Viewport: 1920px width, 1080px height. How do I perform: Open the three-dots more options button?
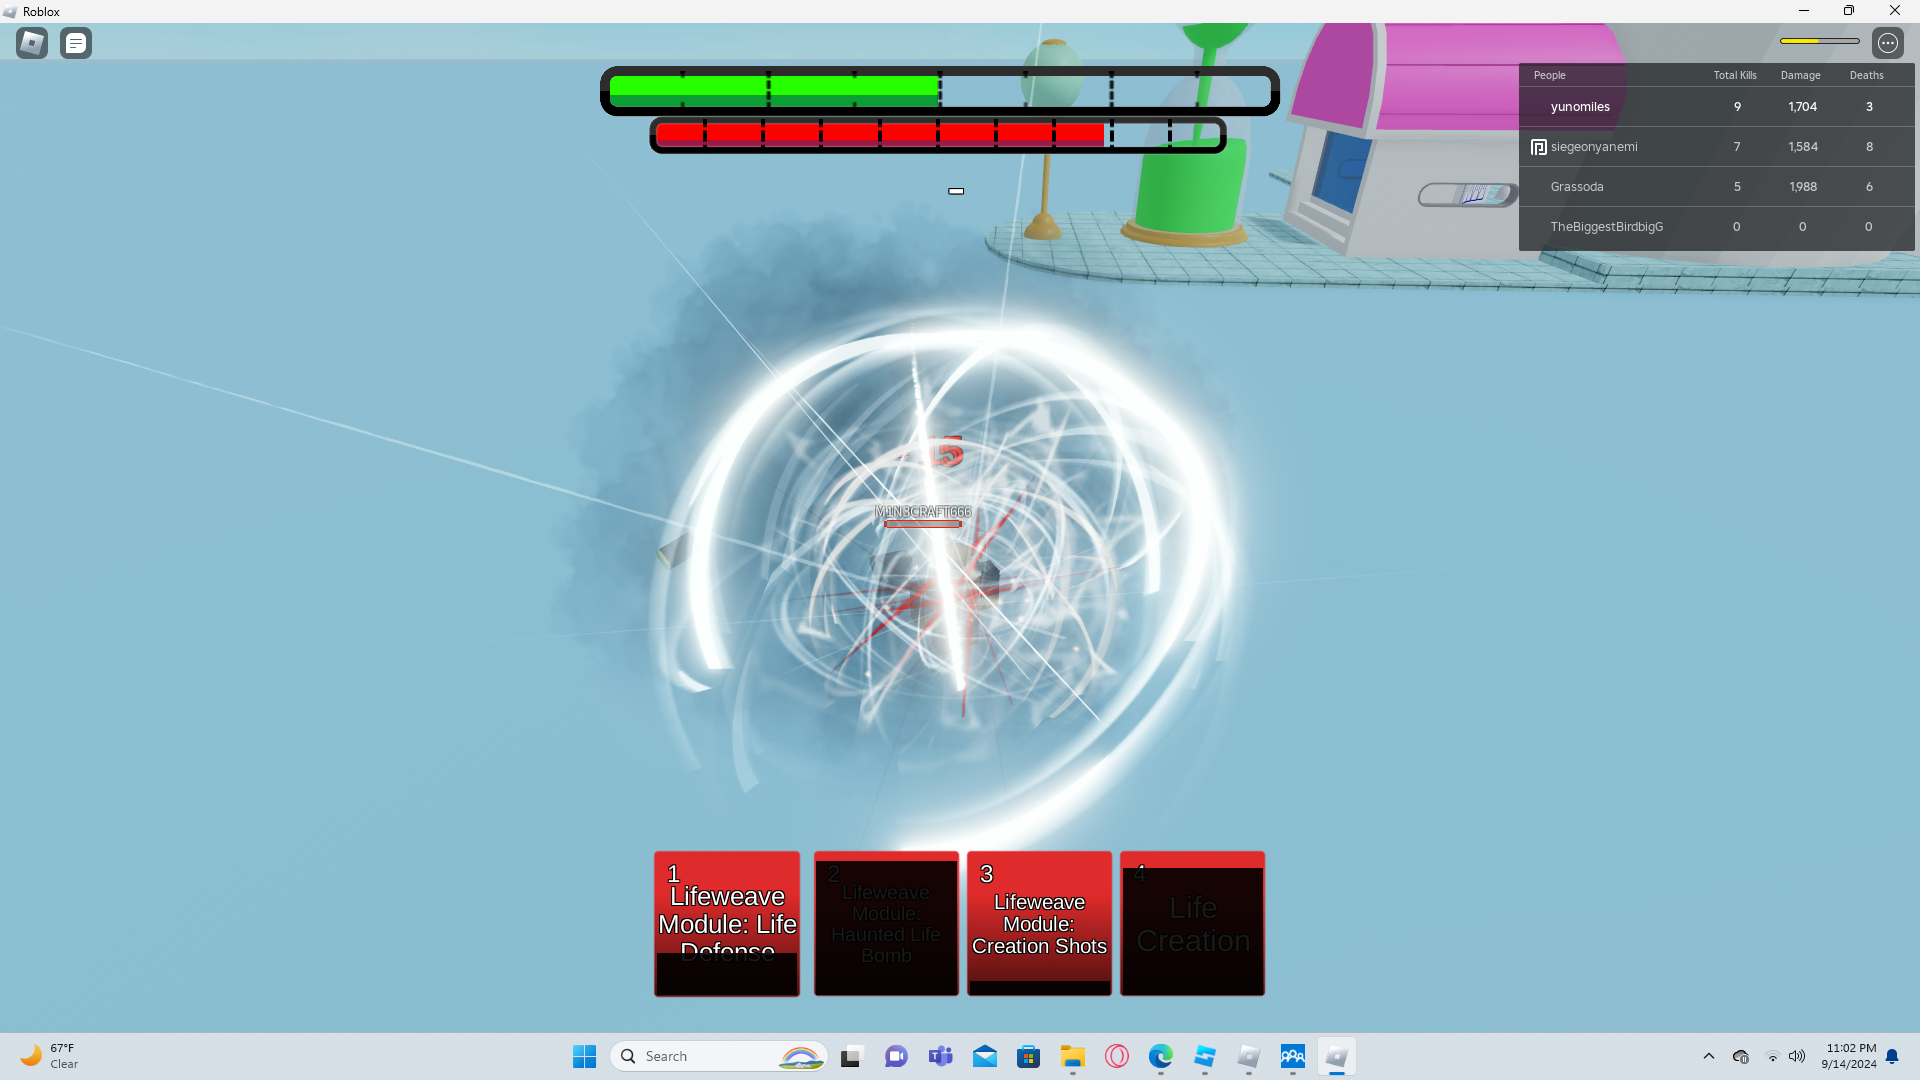click(x=1887, y=43)
